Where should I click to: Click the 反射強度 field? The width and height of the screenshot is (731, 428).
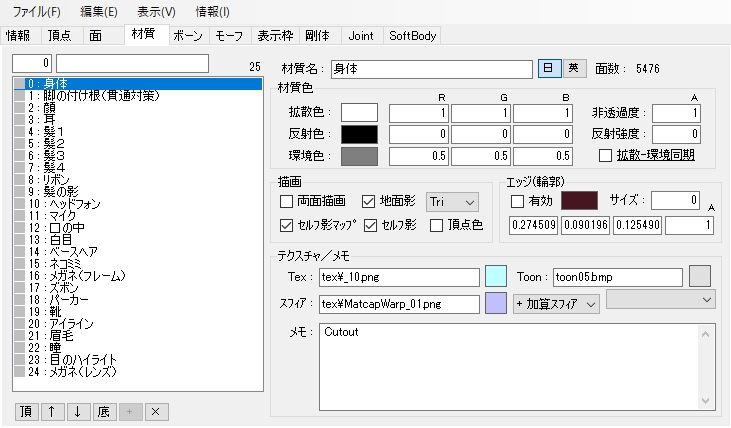(x=676, y=134)
